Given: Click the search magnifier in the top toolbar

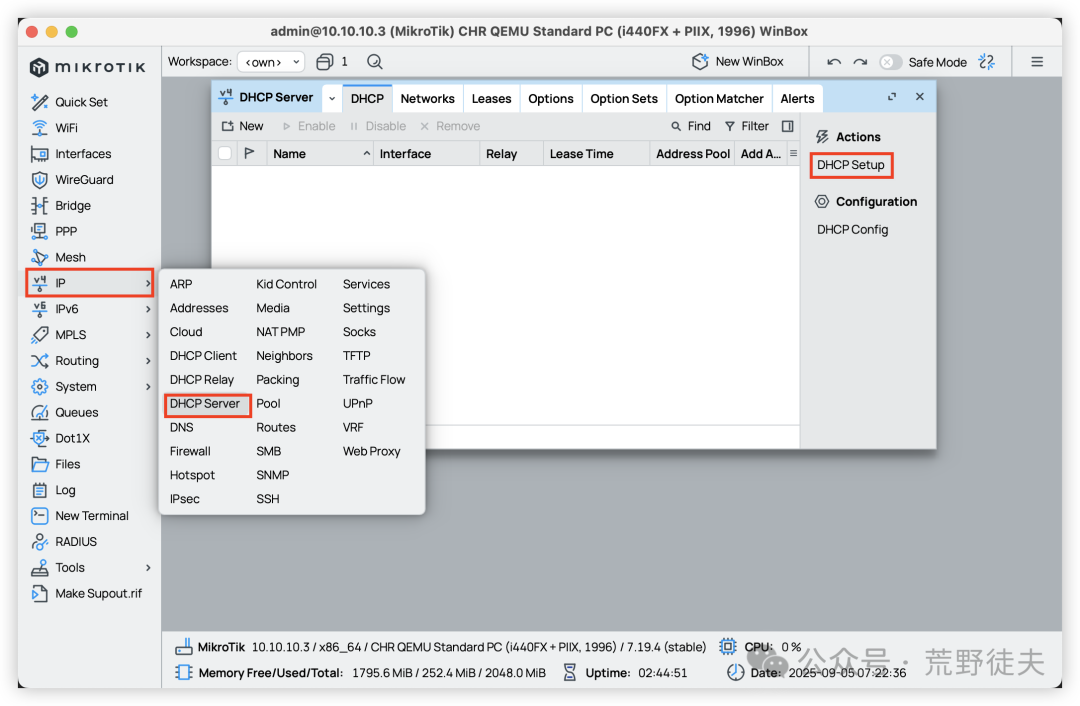Looking at the screenshot, I should [375, 62].
